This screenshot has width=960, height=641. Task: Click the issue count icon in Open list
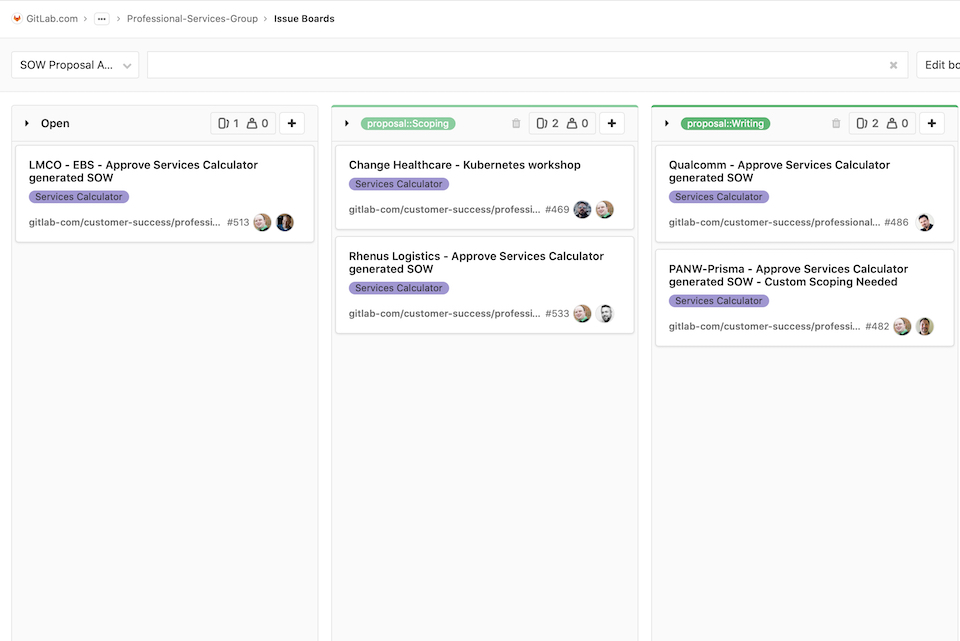pyautogui.click(x=223, y=123)
